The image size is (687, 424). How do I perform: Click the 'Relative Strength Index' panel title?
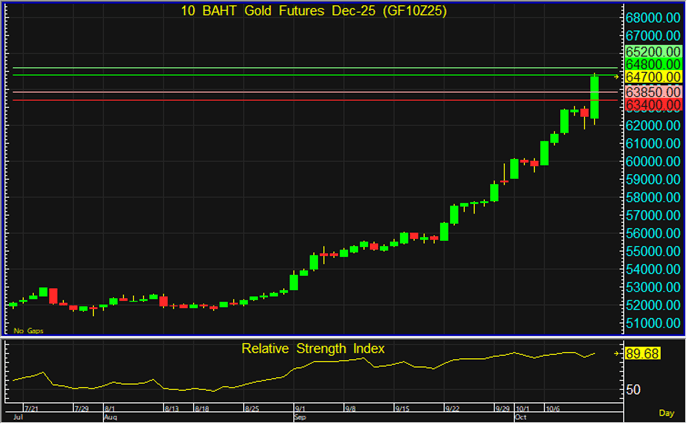pos(313,348)
